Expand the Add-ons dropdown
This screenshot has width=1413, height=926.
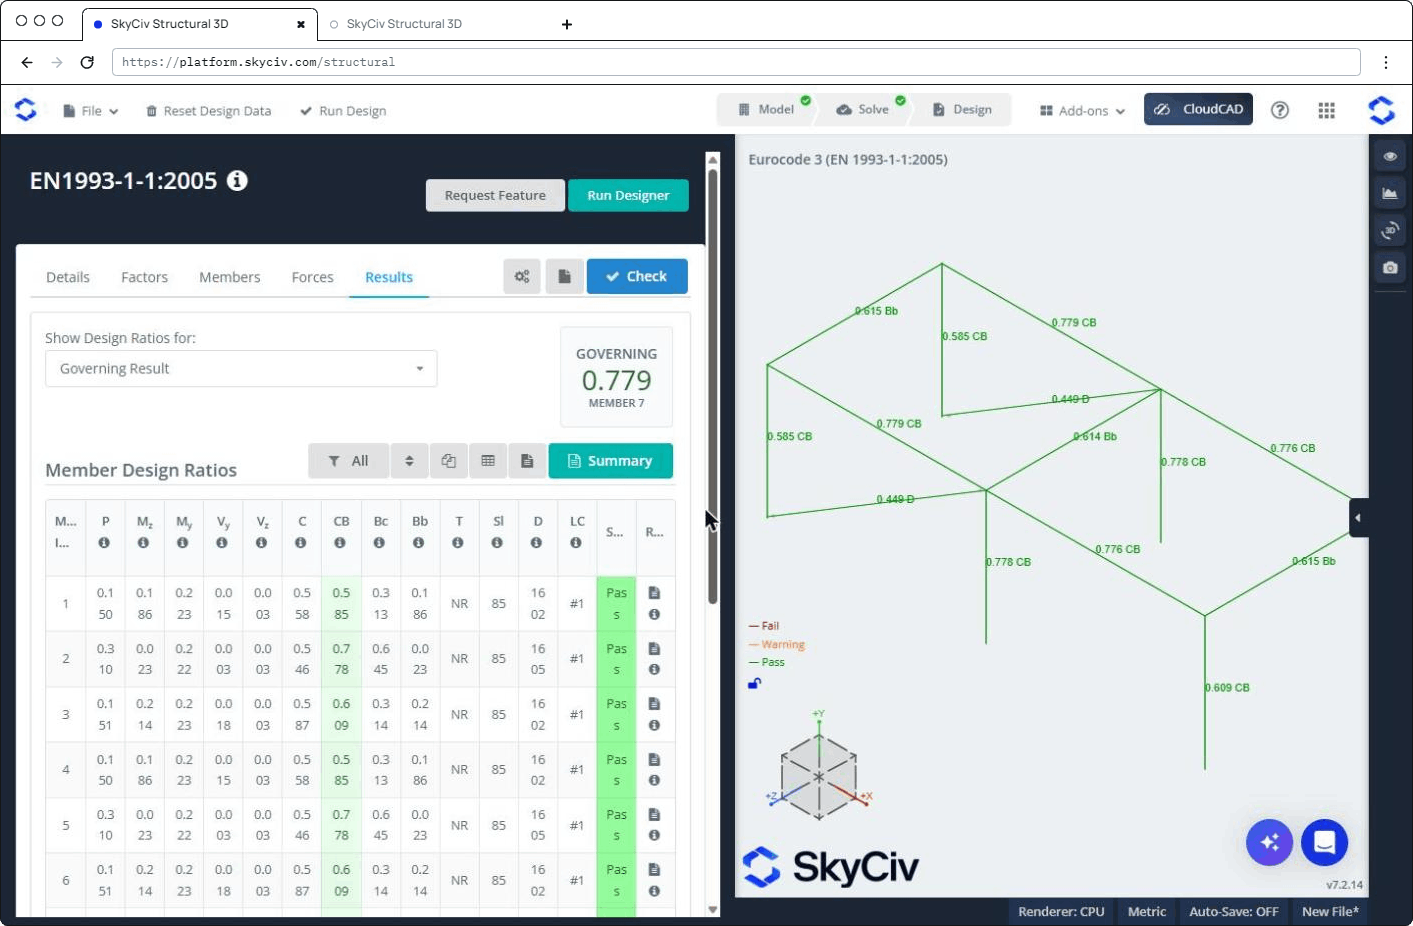(x=1083, y=111)
